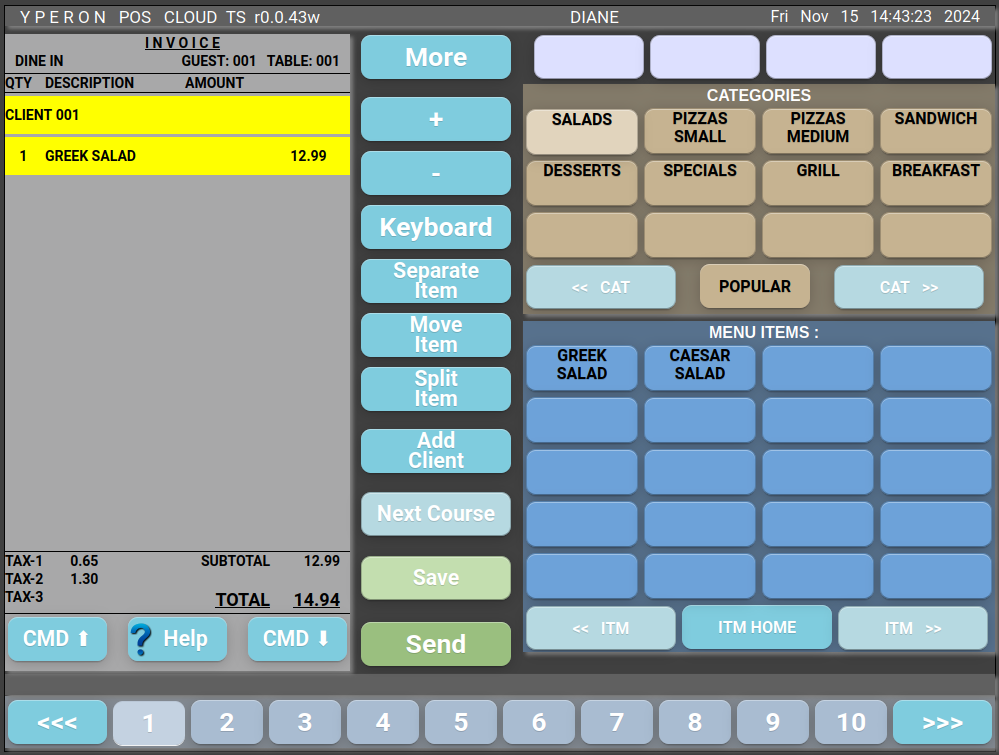Add Caesar Salad to the order
This screenshot has height=755, width=999.
699,366
